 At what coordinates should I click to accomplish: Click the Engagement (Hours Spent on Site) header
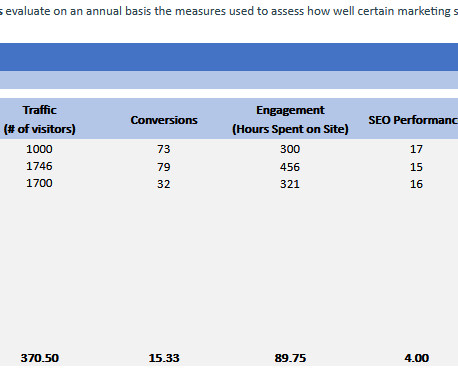[290, 119]
